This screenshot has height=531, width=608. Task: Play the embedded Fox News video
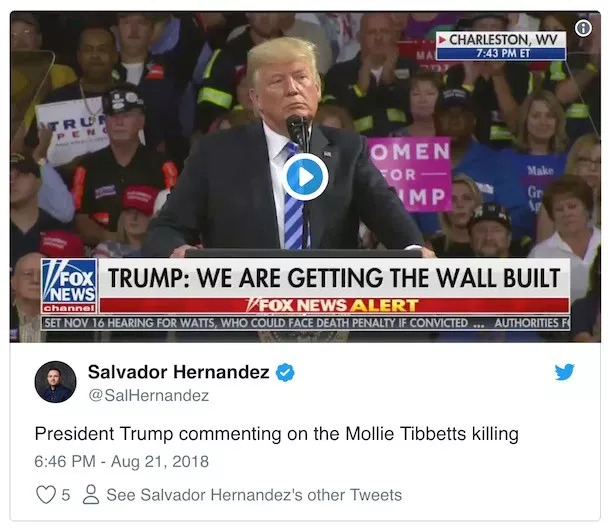tap(305, 177)
